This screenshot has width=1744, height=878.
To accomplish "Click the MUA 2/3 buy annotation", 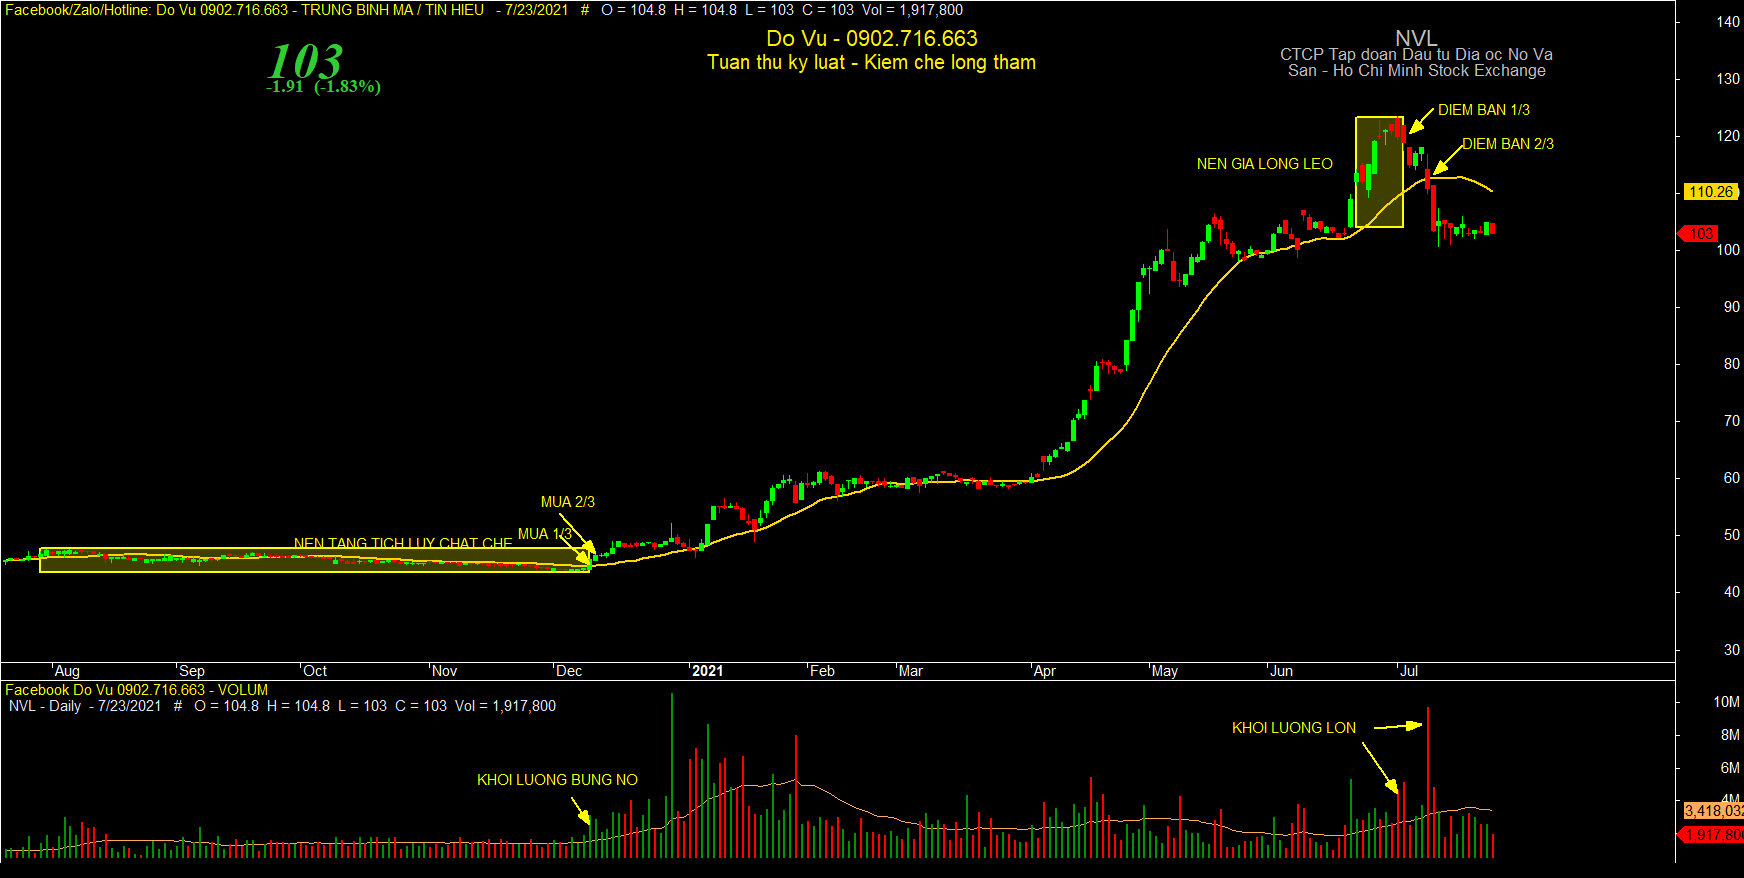I will [x=567, y=502].
